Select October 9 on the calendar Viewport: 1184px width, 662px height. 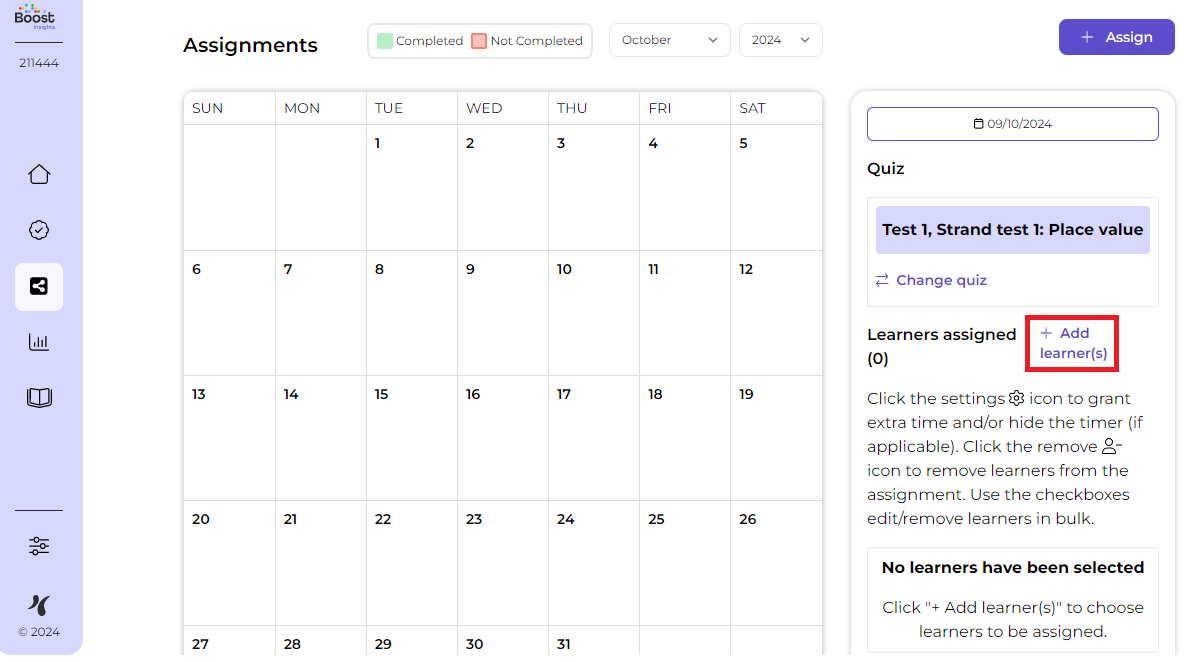pos(502,312)
